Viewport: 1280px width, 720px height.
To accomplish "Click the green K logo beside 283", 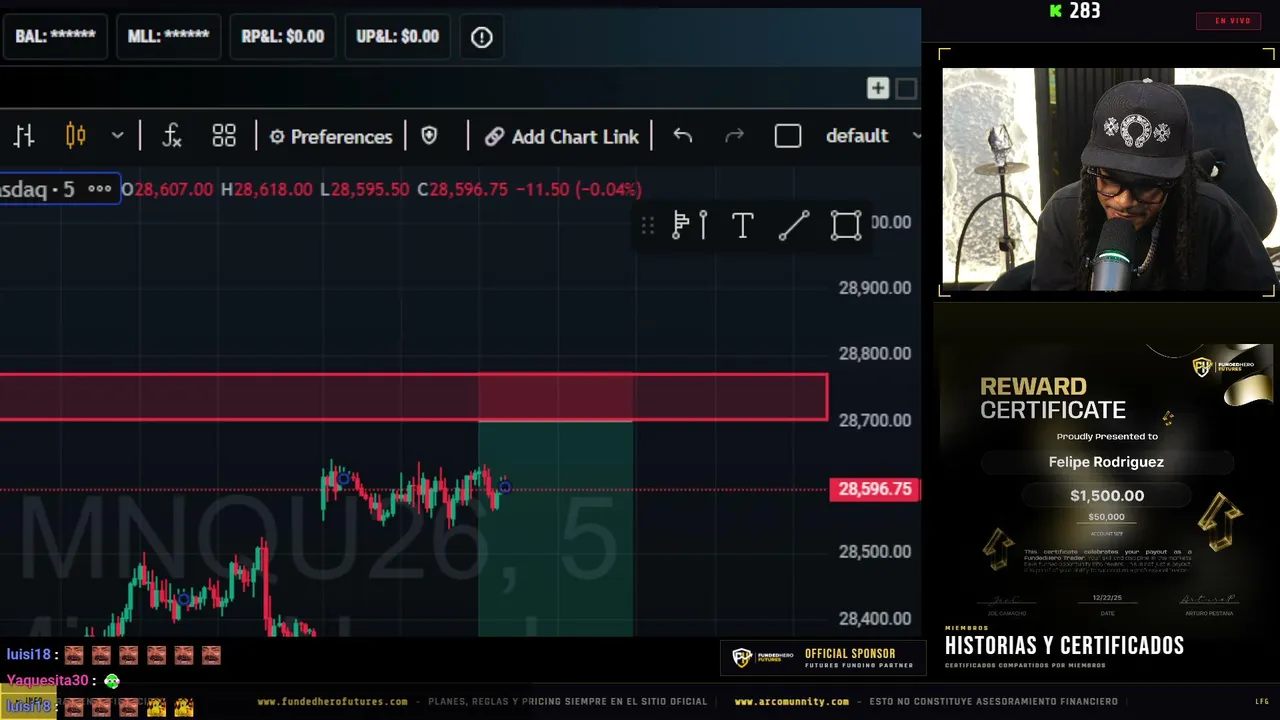I will (1055, 11).
